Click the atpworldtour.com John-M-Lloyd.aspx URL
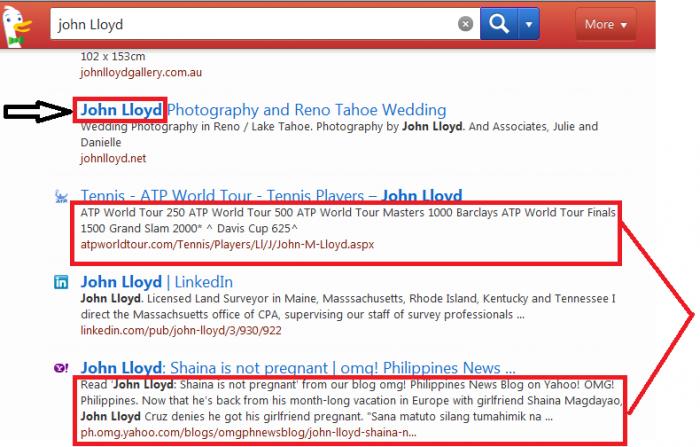 [x=227, y=245]
